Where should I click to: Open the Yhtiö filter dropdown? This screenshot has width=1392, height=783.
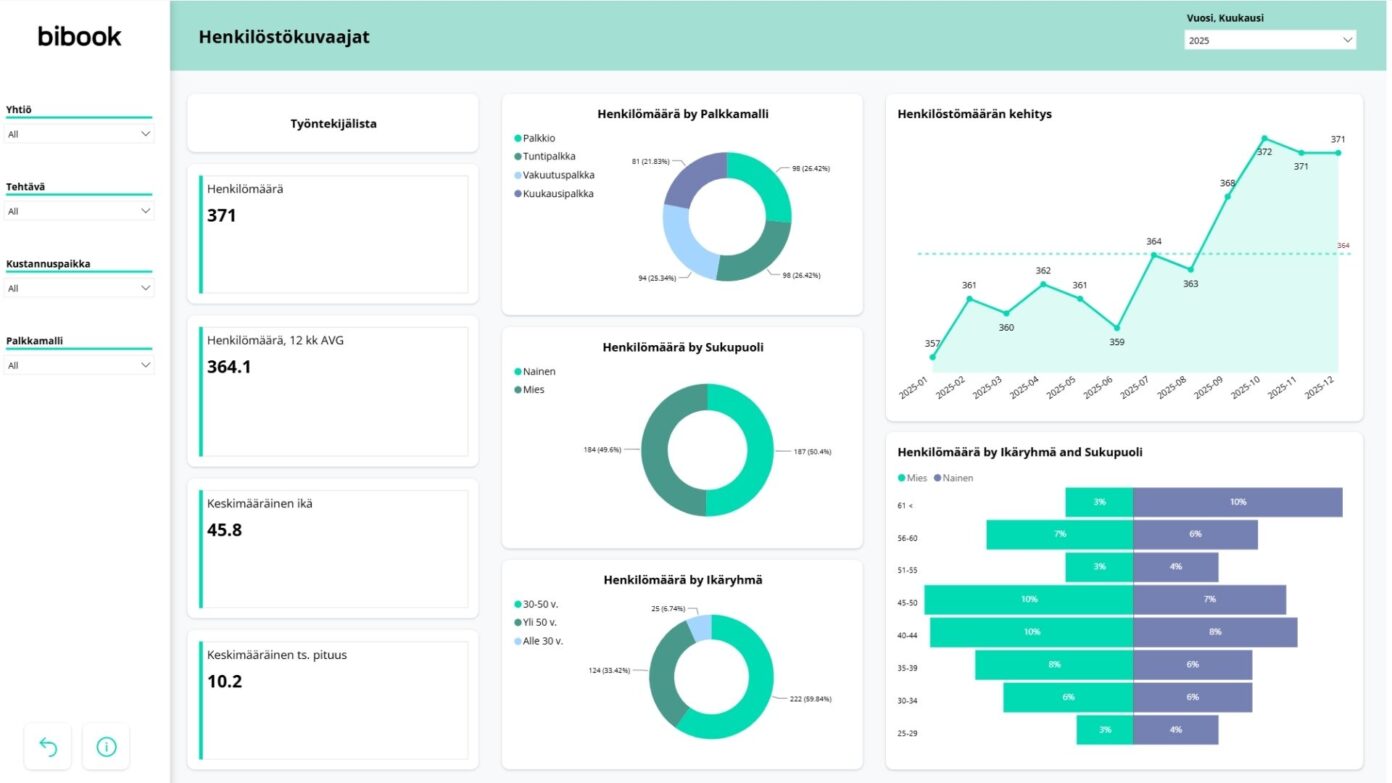pyautogui.click(x=79, y=132)
